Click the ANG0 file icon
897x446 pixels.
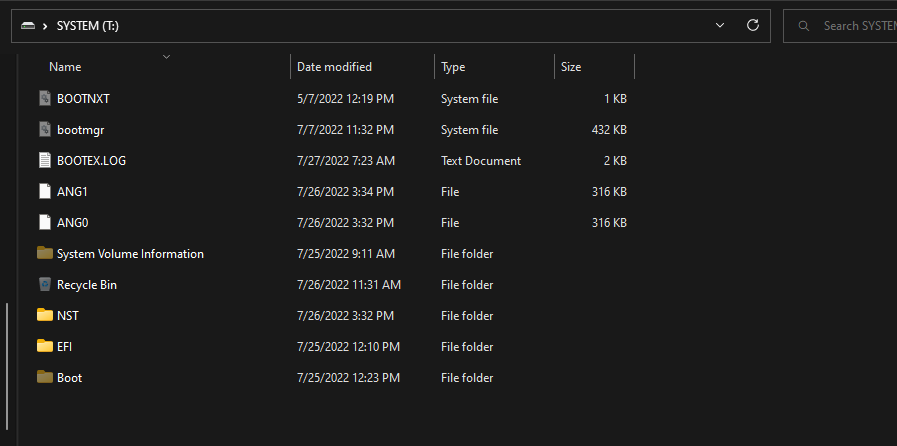tap(44, 222)
